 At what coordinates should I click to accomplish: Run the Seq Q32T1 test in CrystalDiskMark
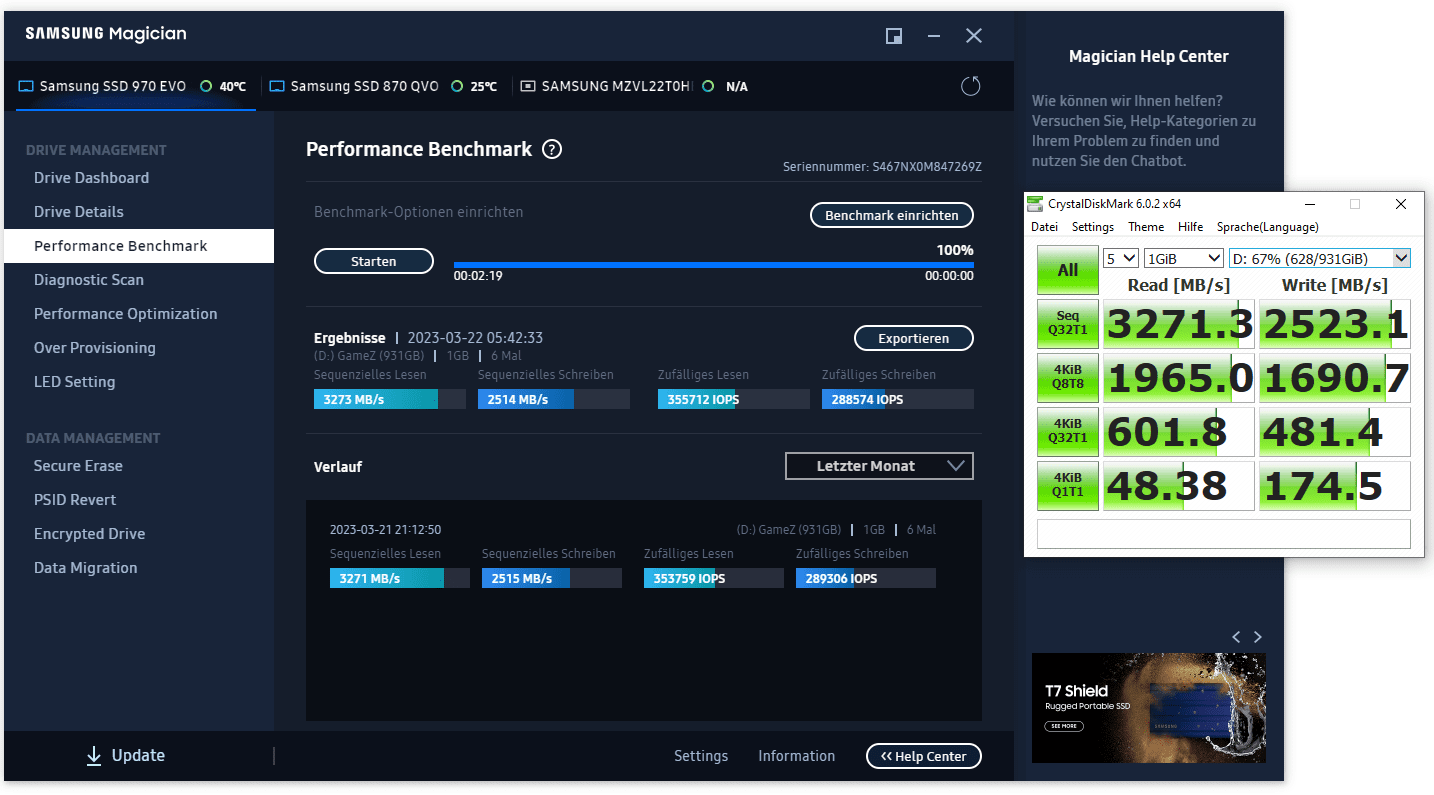1068,323
